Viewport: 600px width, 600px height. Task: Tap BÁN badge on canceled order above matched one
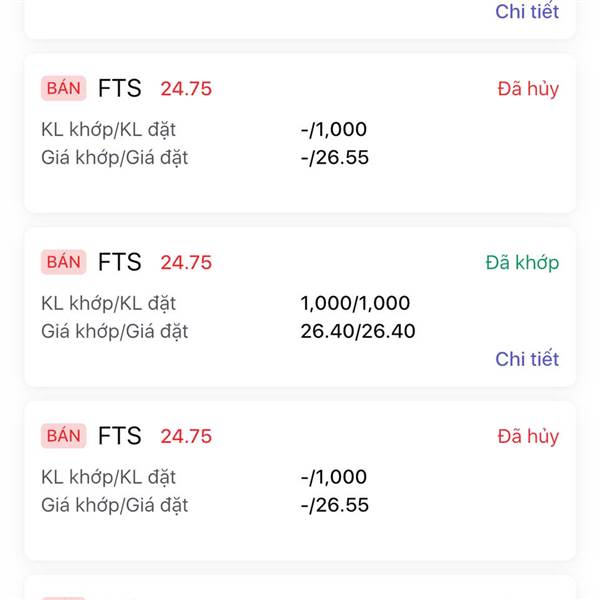click(x=64, y=89)
